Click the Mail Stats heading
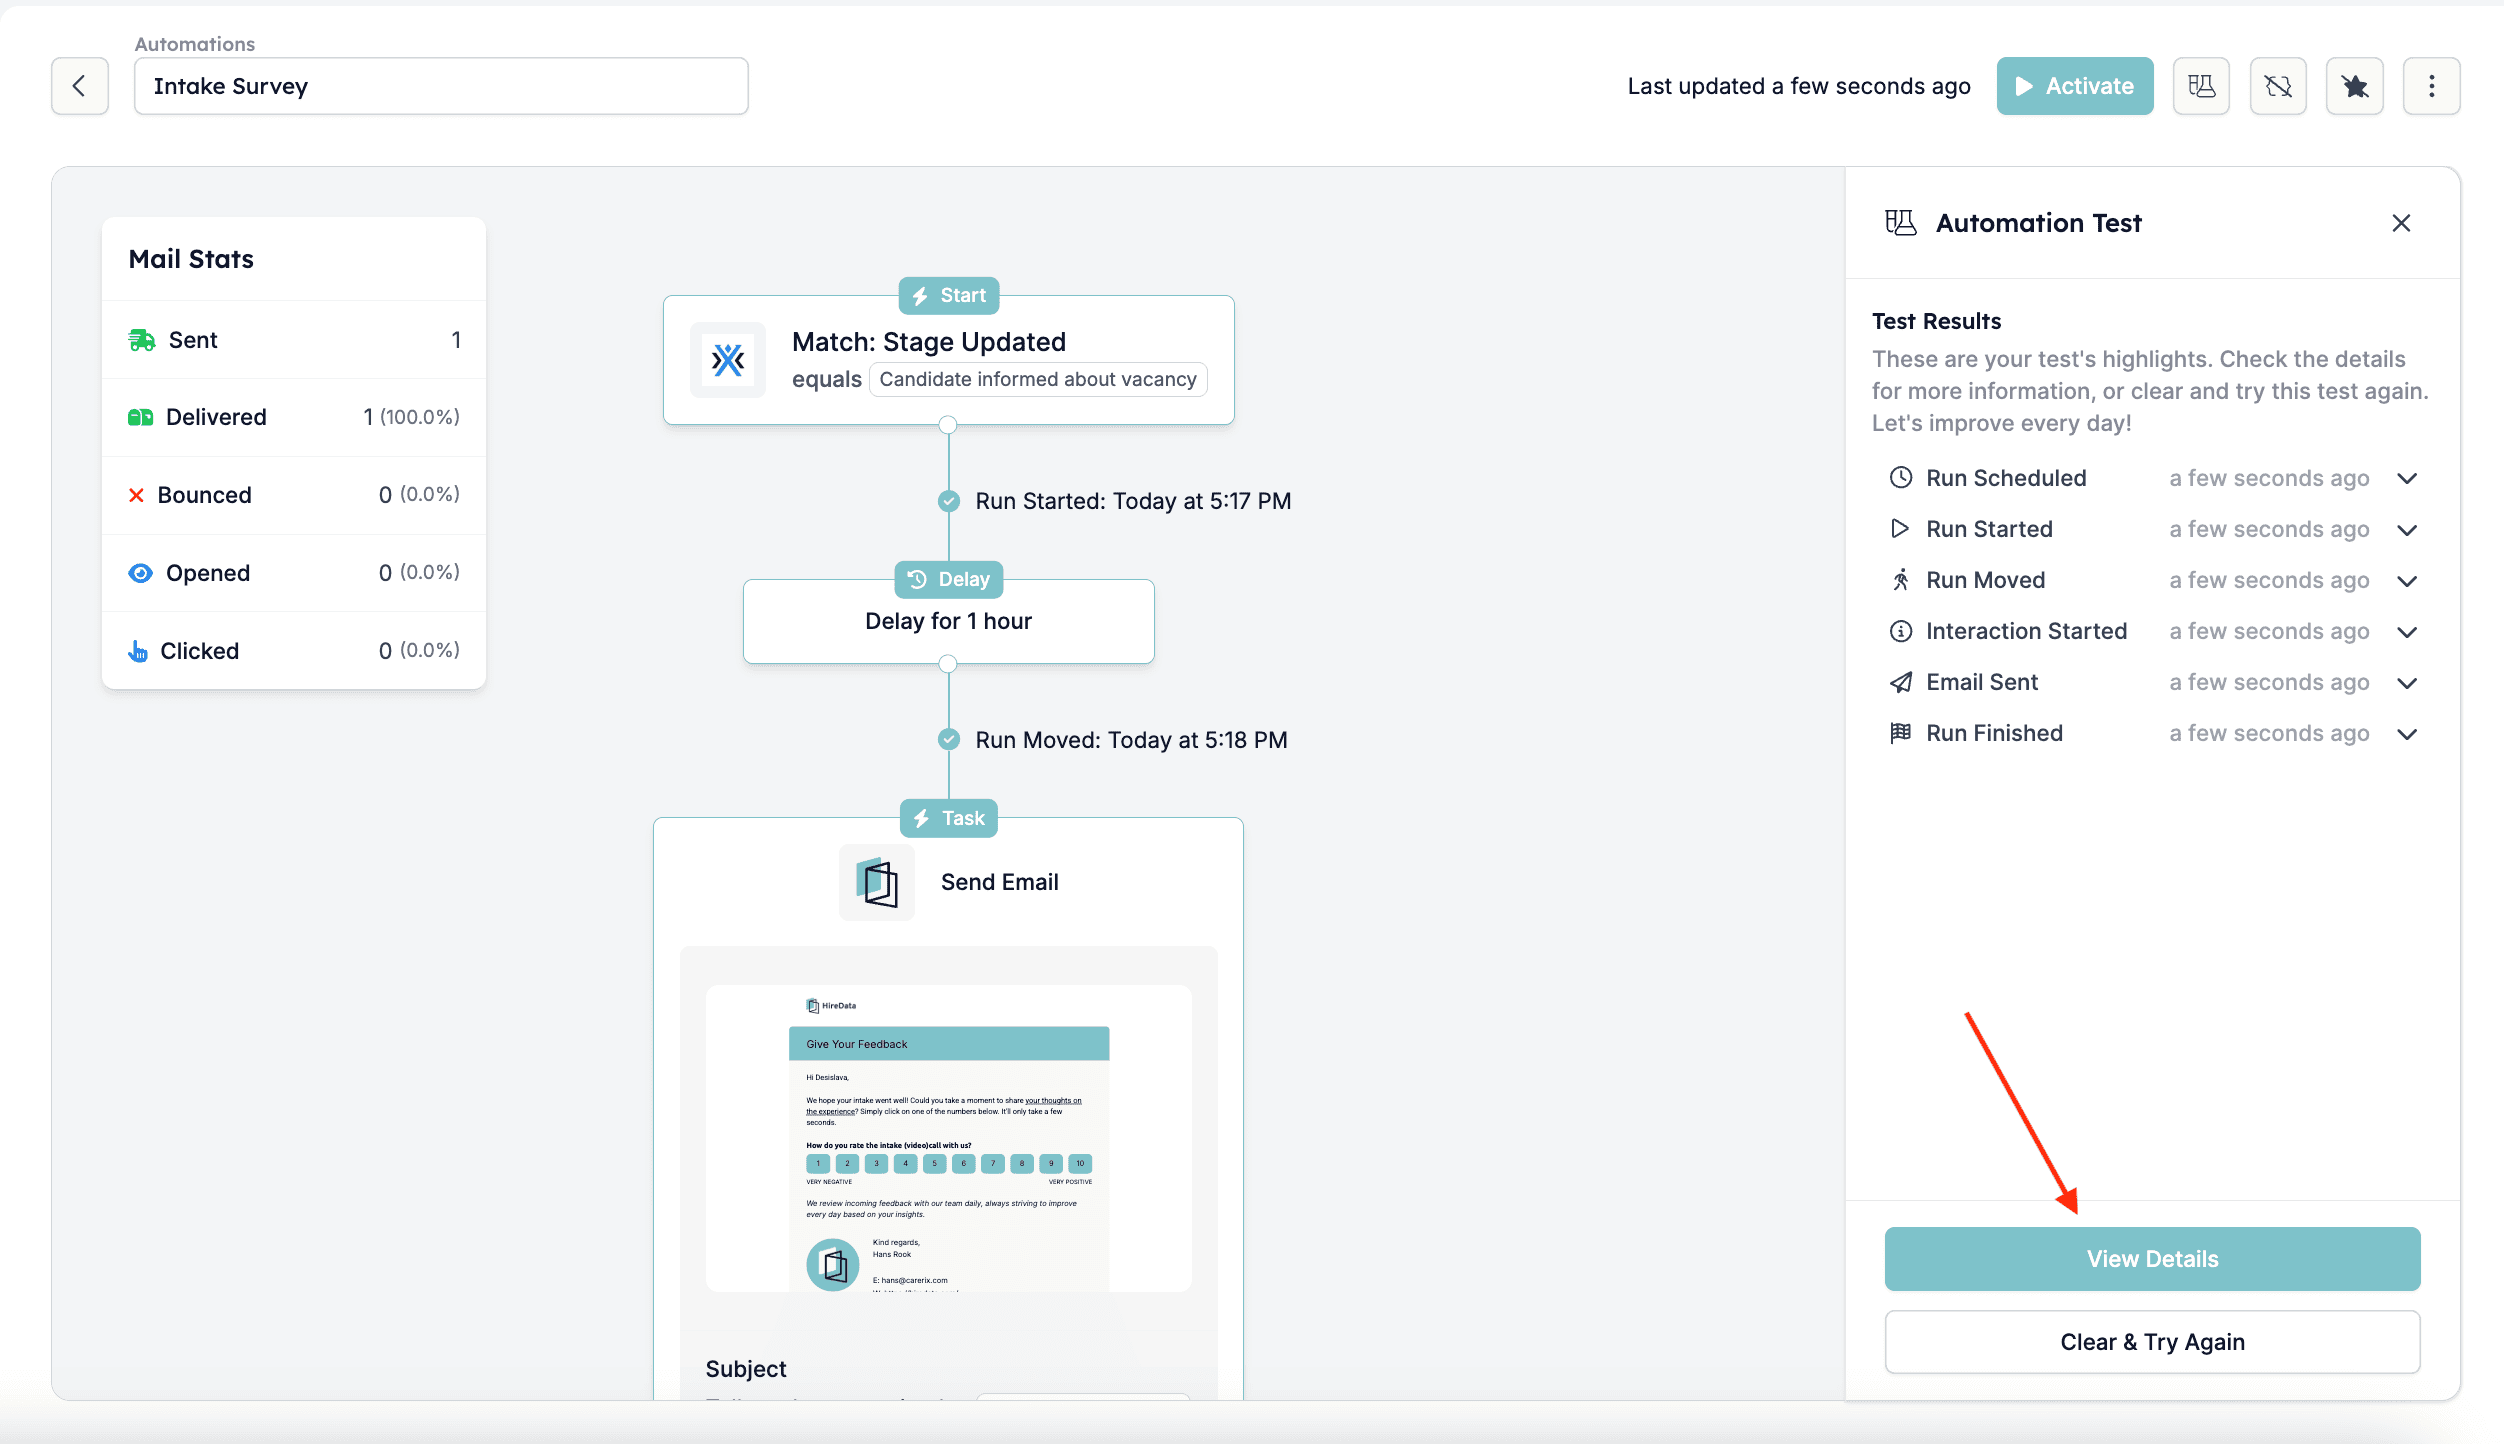2504x1444 pixels. point(191,259)
